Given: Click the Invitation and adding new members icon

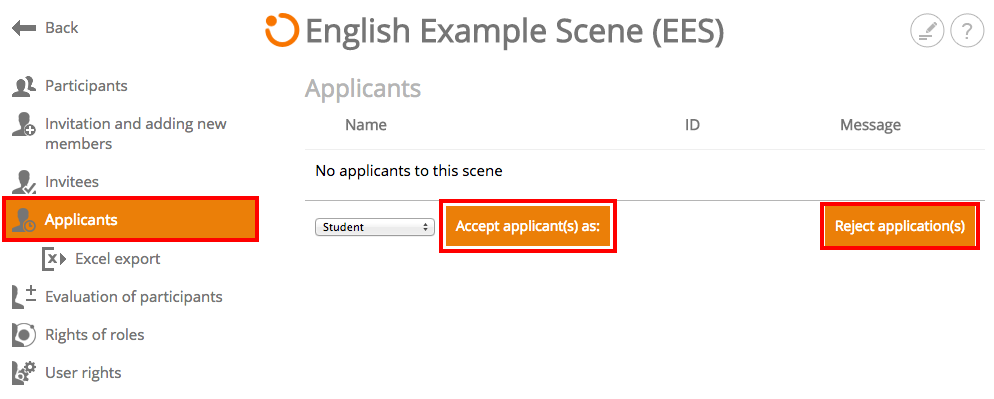Looking at the screenshot, I should [x=24, y=124].
